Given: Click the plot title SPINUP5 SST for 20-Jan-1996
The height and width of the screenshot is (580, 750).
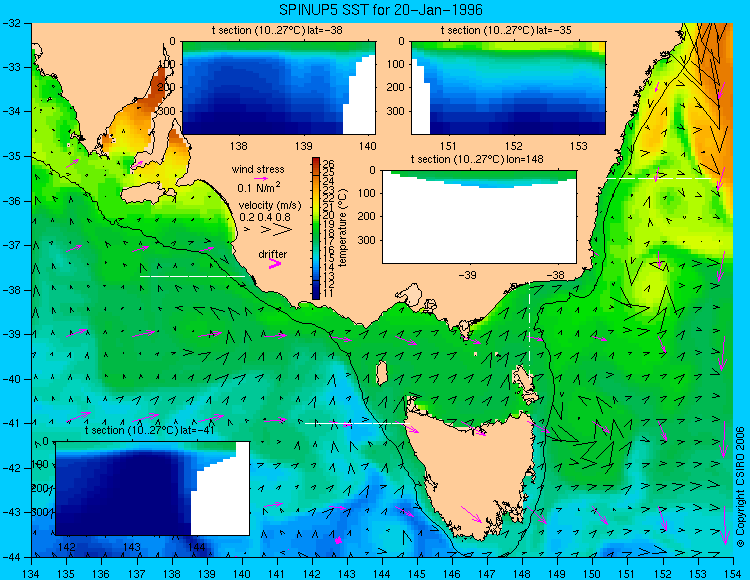Looking at the screenshot, I should point(381,10).
